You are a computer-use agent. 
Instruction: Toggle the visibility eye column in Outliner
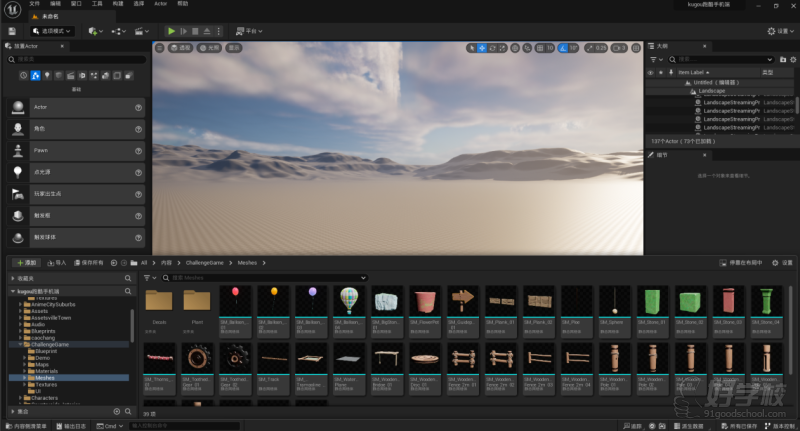650,72
